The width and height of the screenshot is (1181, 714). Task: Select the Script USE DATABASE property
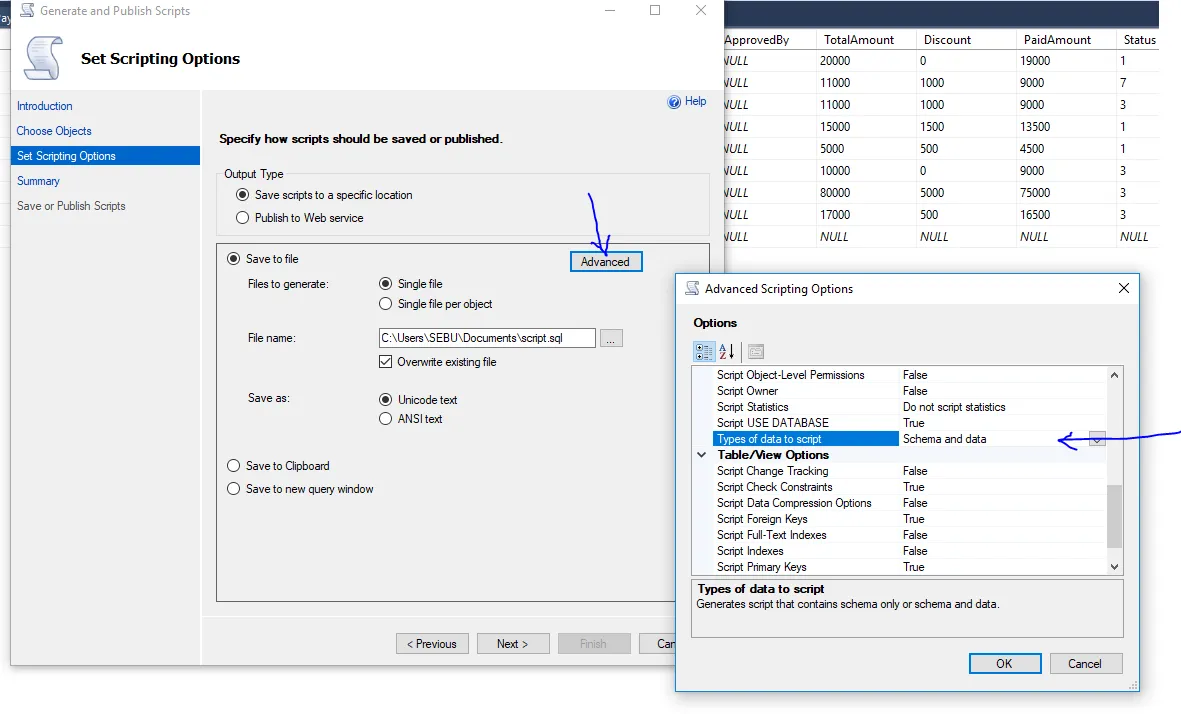[x=909, y=423]
